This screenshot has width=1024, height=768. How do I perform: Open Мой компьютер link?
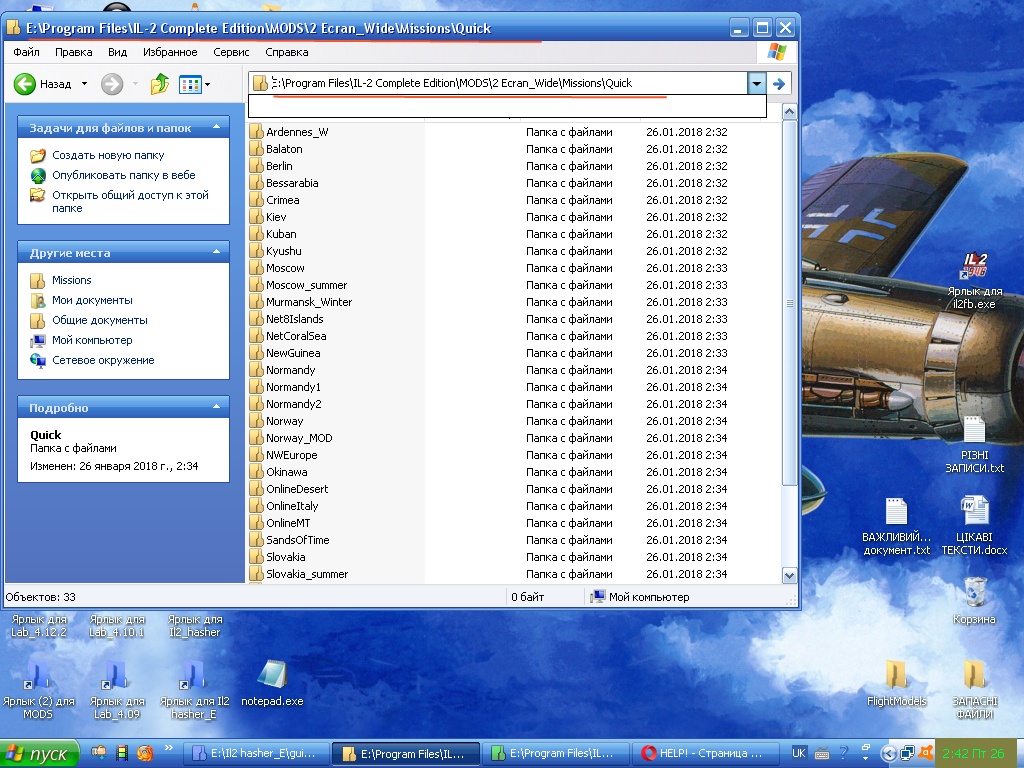pyautogui.click(x=92, y=340)
